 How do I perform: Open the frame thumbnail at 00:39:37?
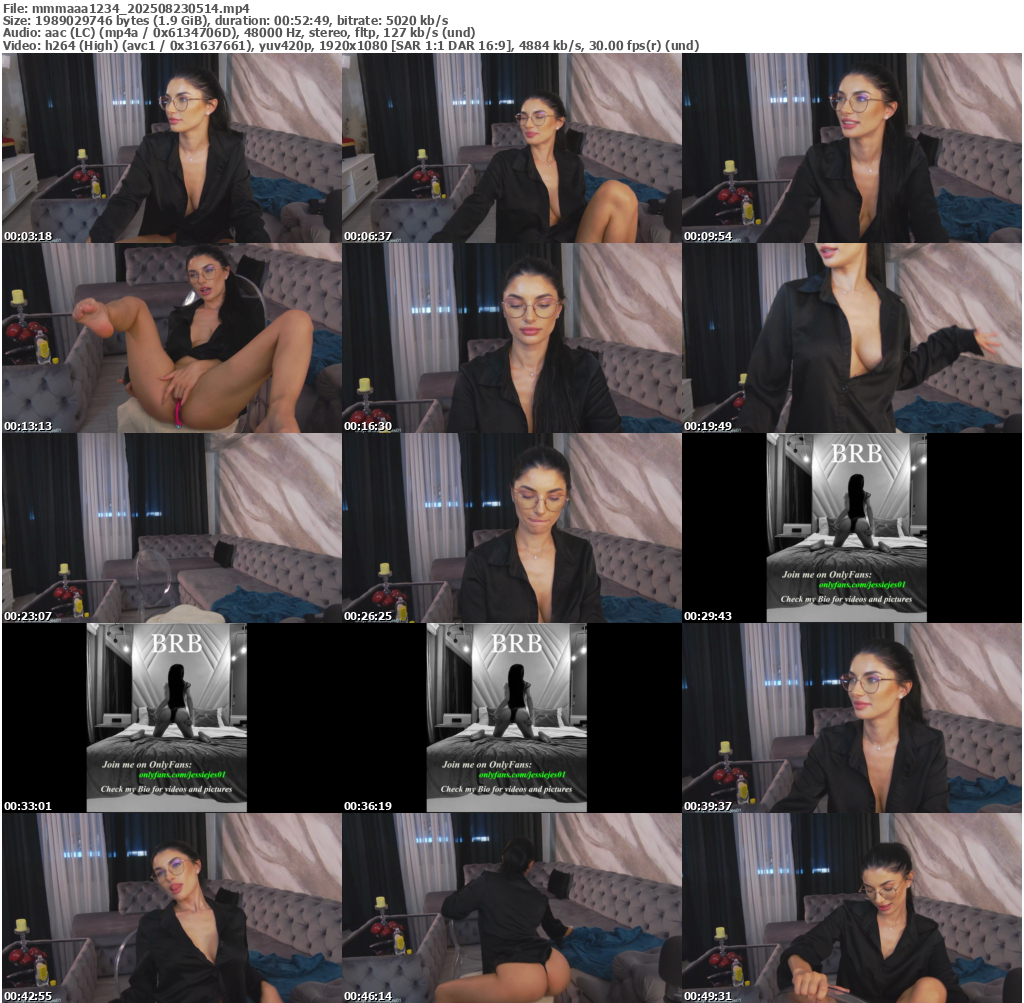[852, 718]
